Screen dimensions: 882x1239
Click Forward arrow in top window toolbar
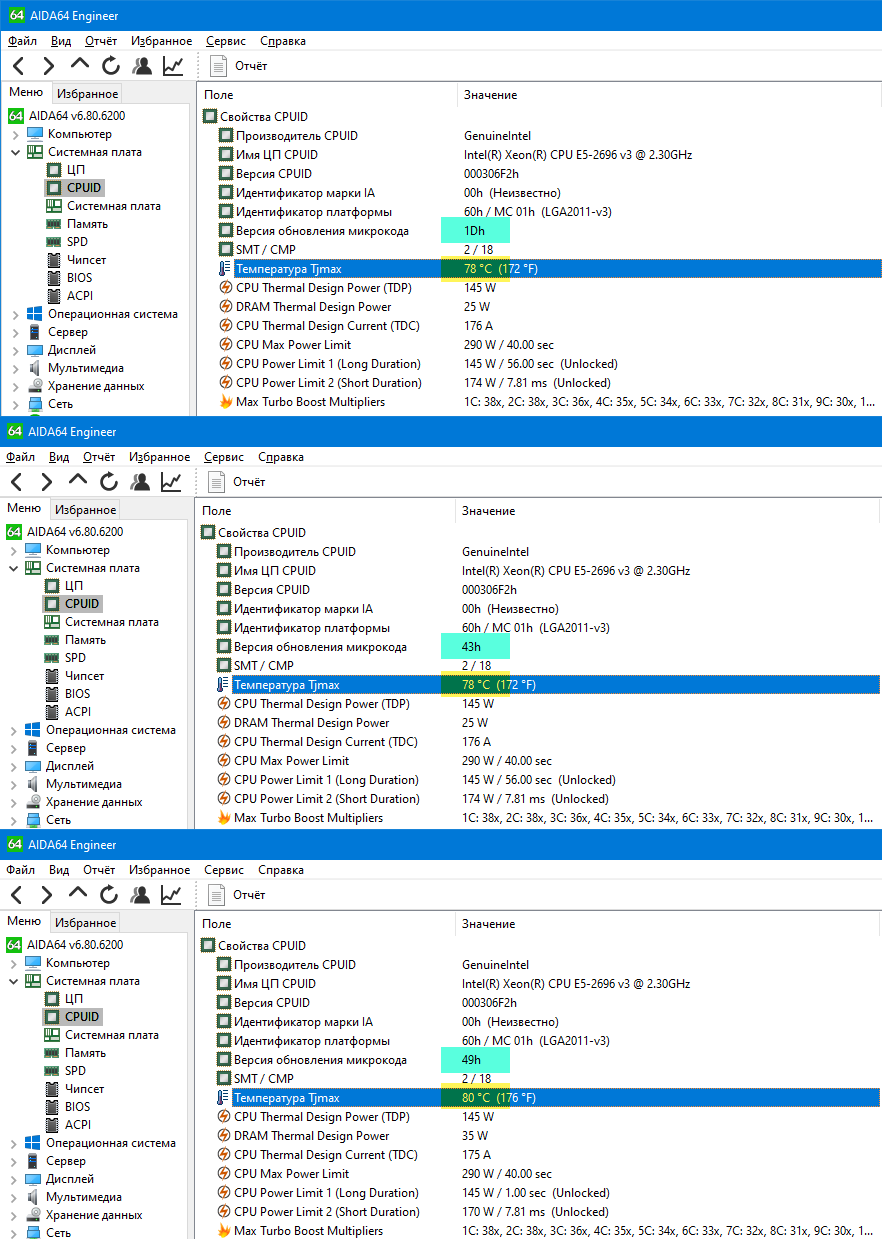pos(48,66)
